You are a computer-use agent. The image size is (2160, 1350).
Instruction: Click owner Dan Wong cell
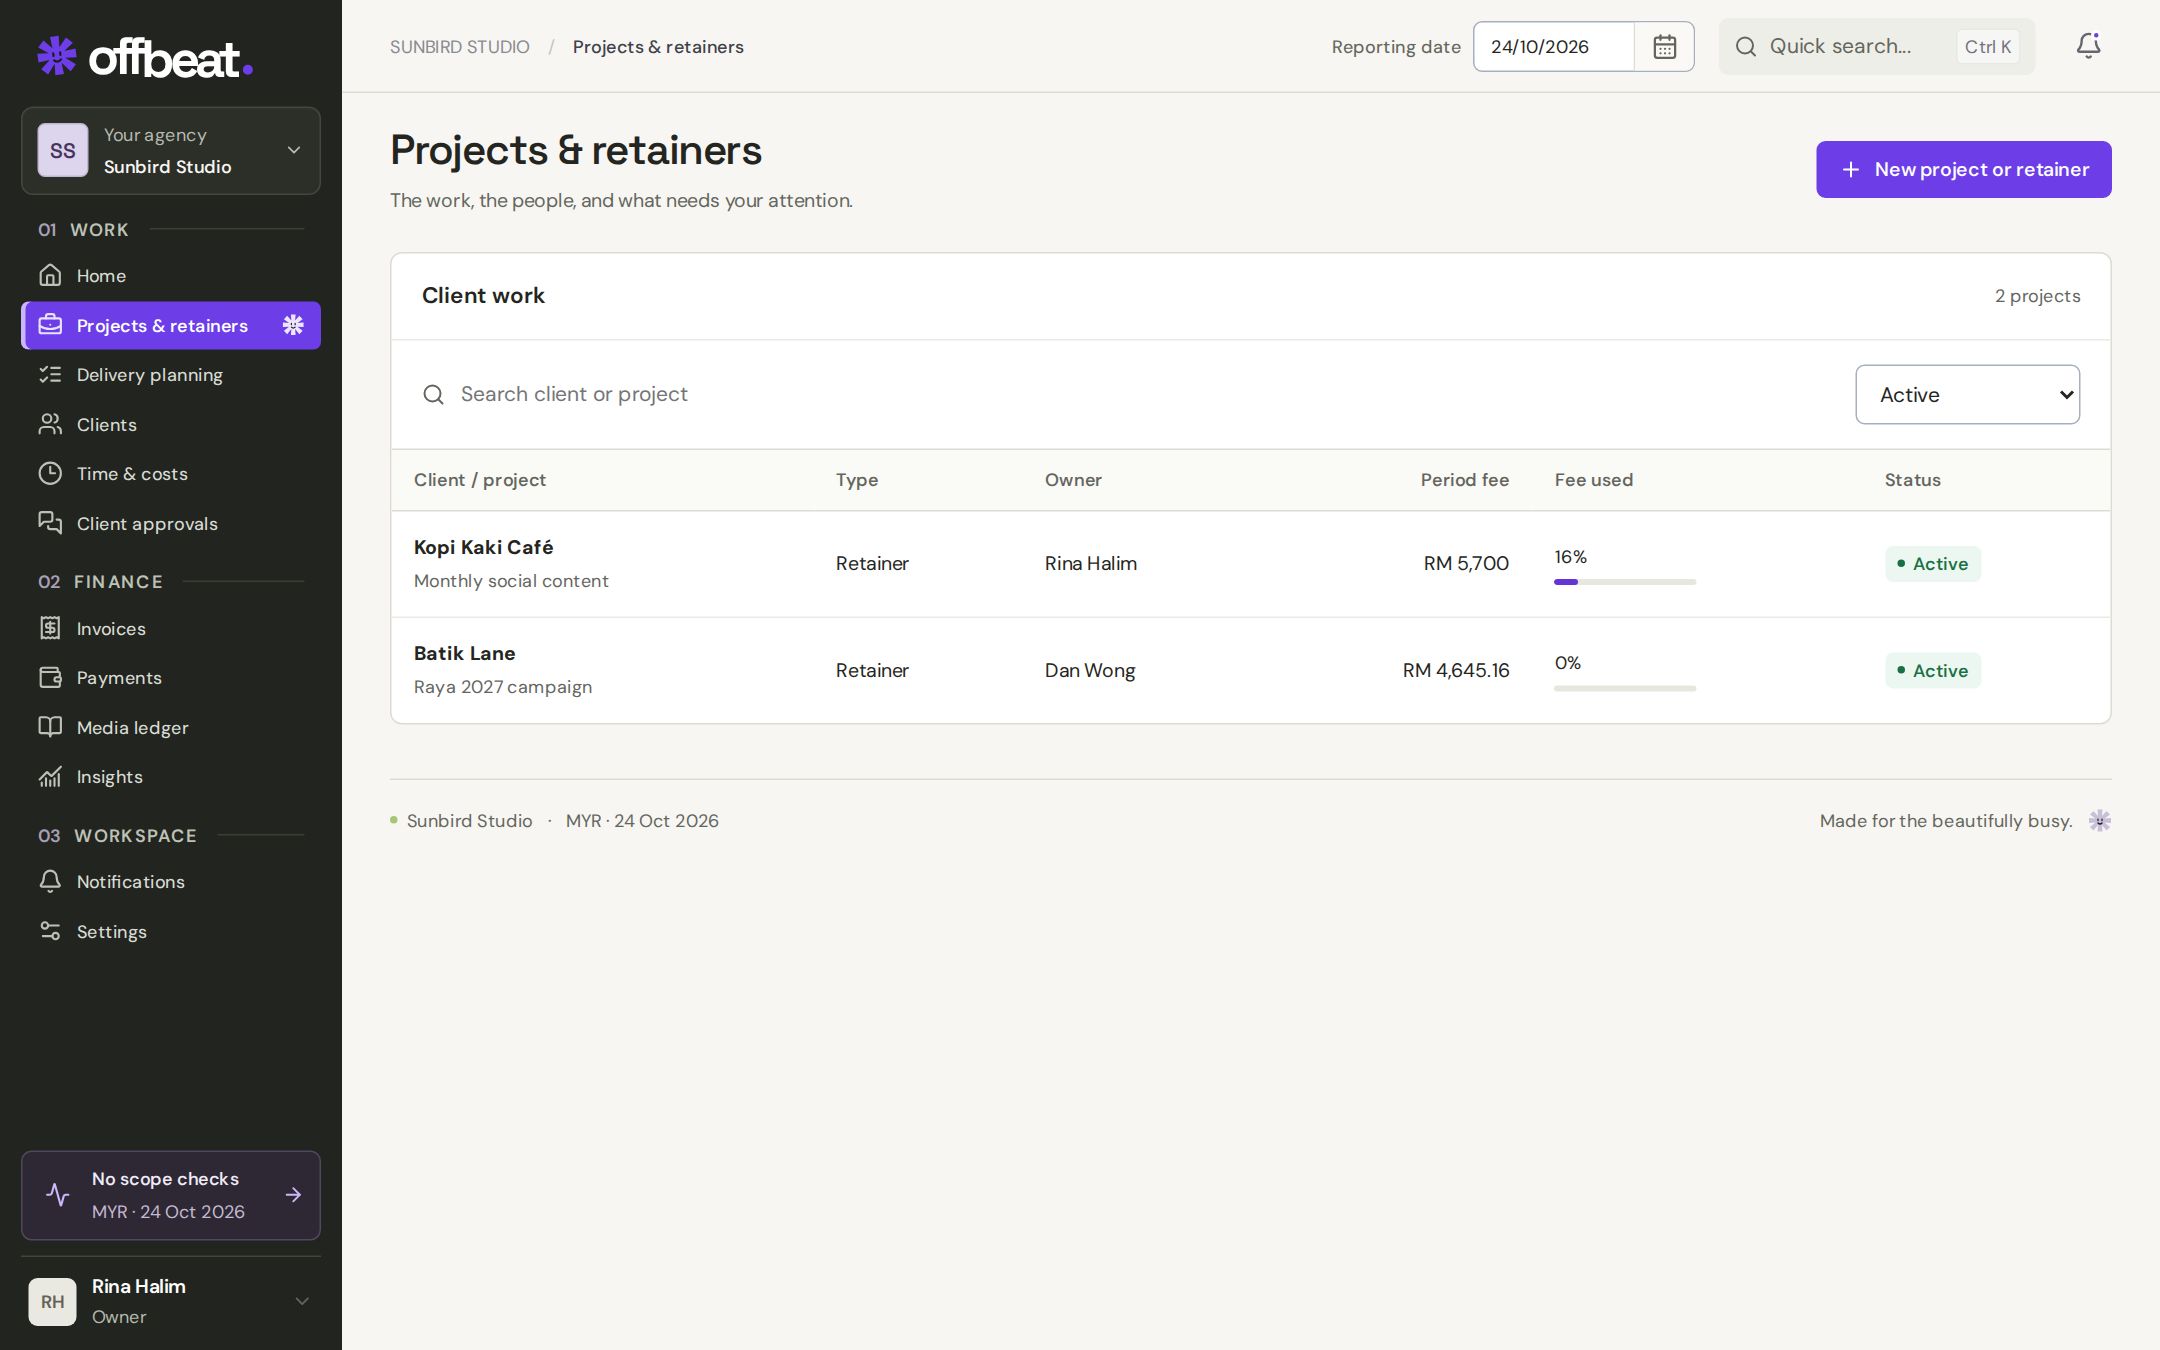click(x=1090, y=670)
